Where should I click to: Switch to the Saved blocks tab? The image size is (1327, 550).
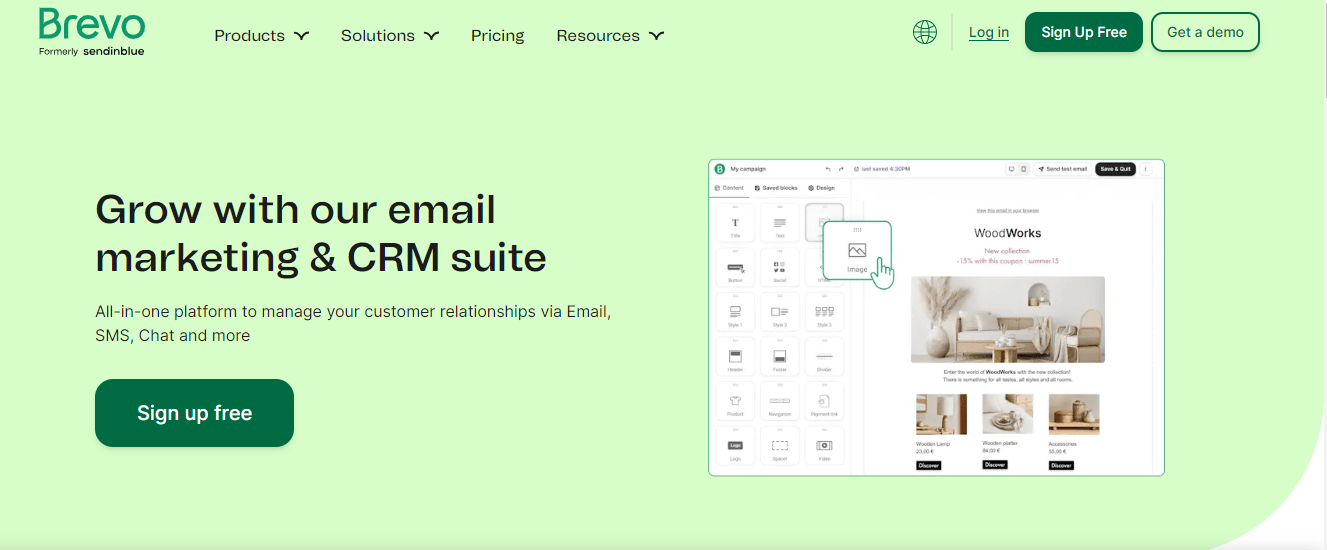(x=775, y=188)
